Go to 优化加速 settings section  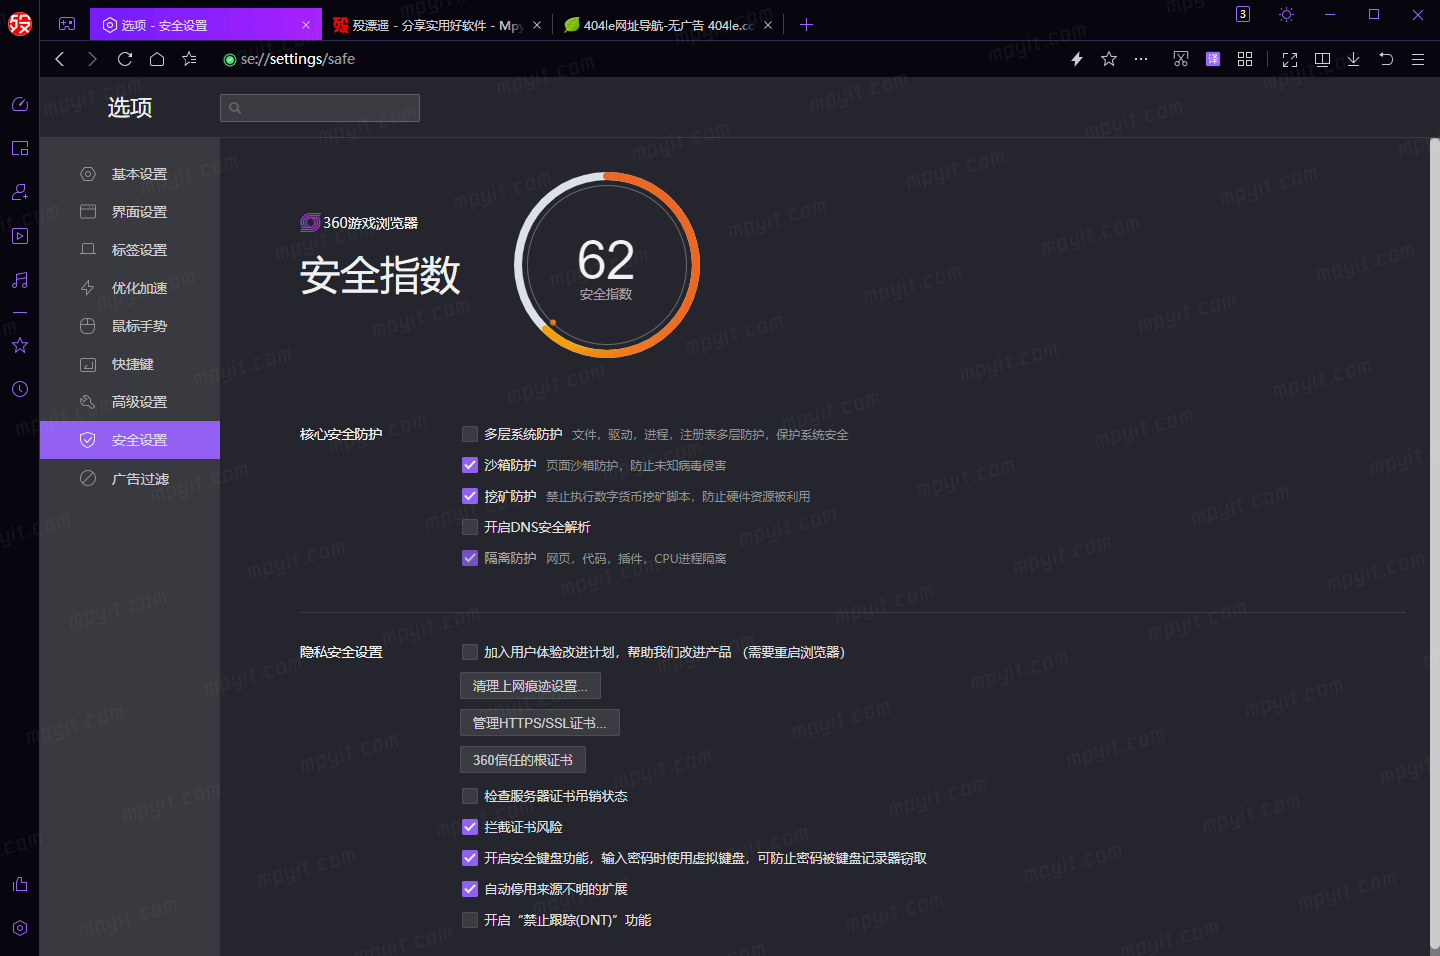pyautogui.click(x=130, y=288)
